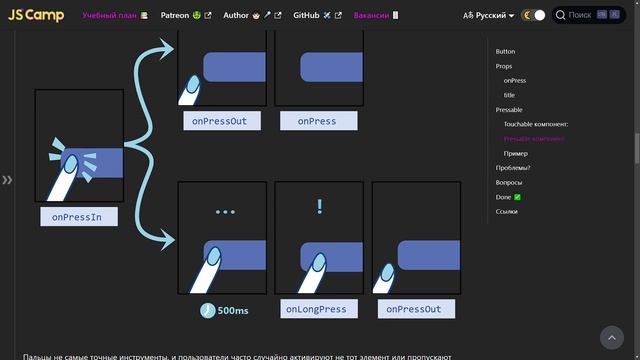Go to Done in table of contents

[508, 197]
